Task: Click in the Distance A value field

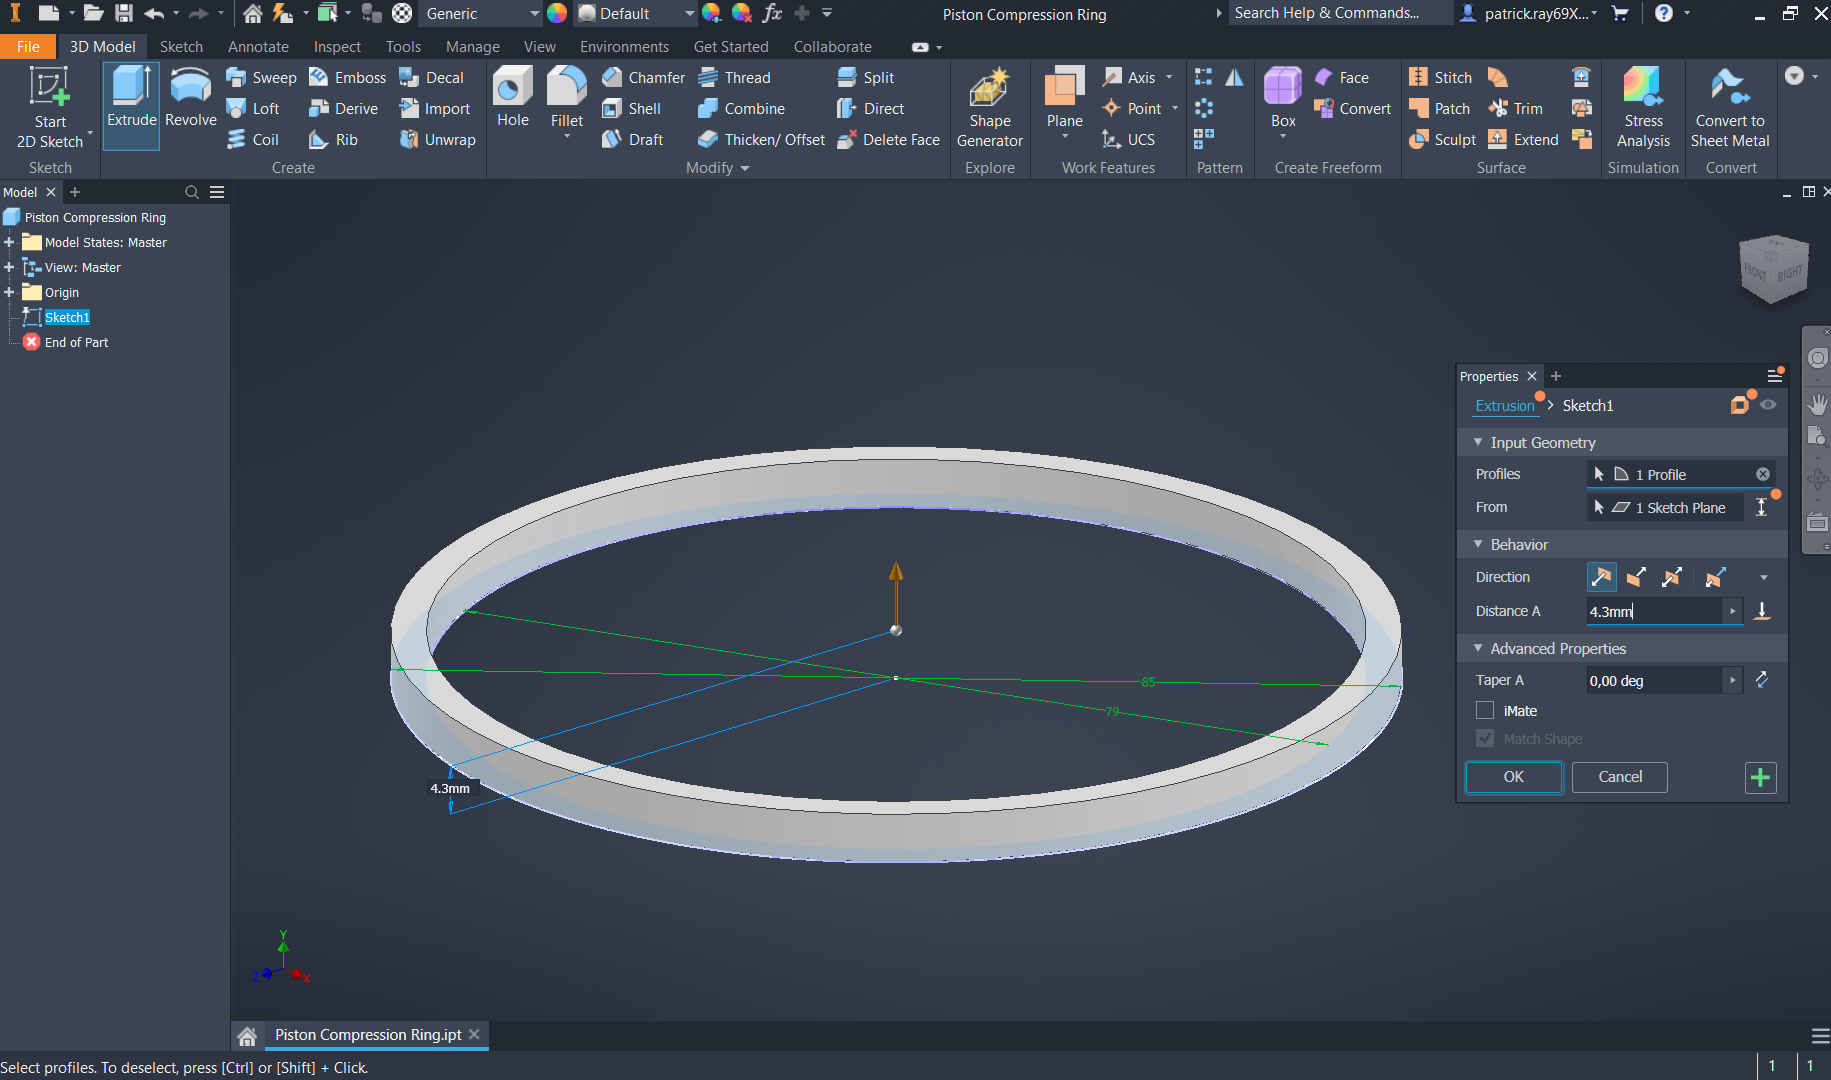Action: (x=1655, y=611)
